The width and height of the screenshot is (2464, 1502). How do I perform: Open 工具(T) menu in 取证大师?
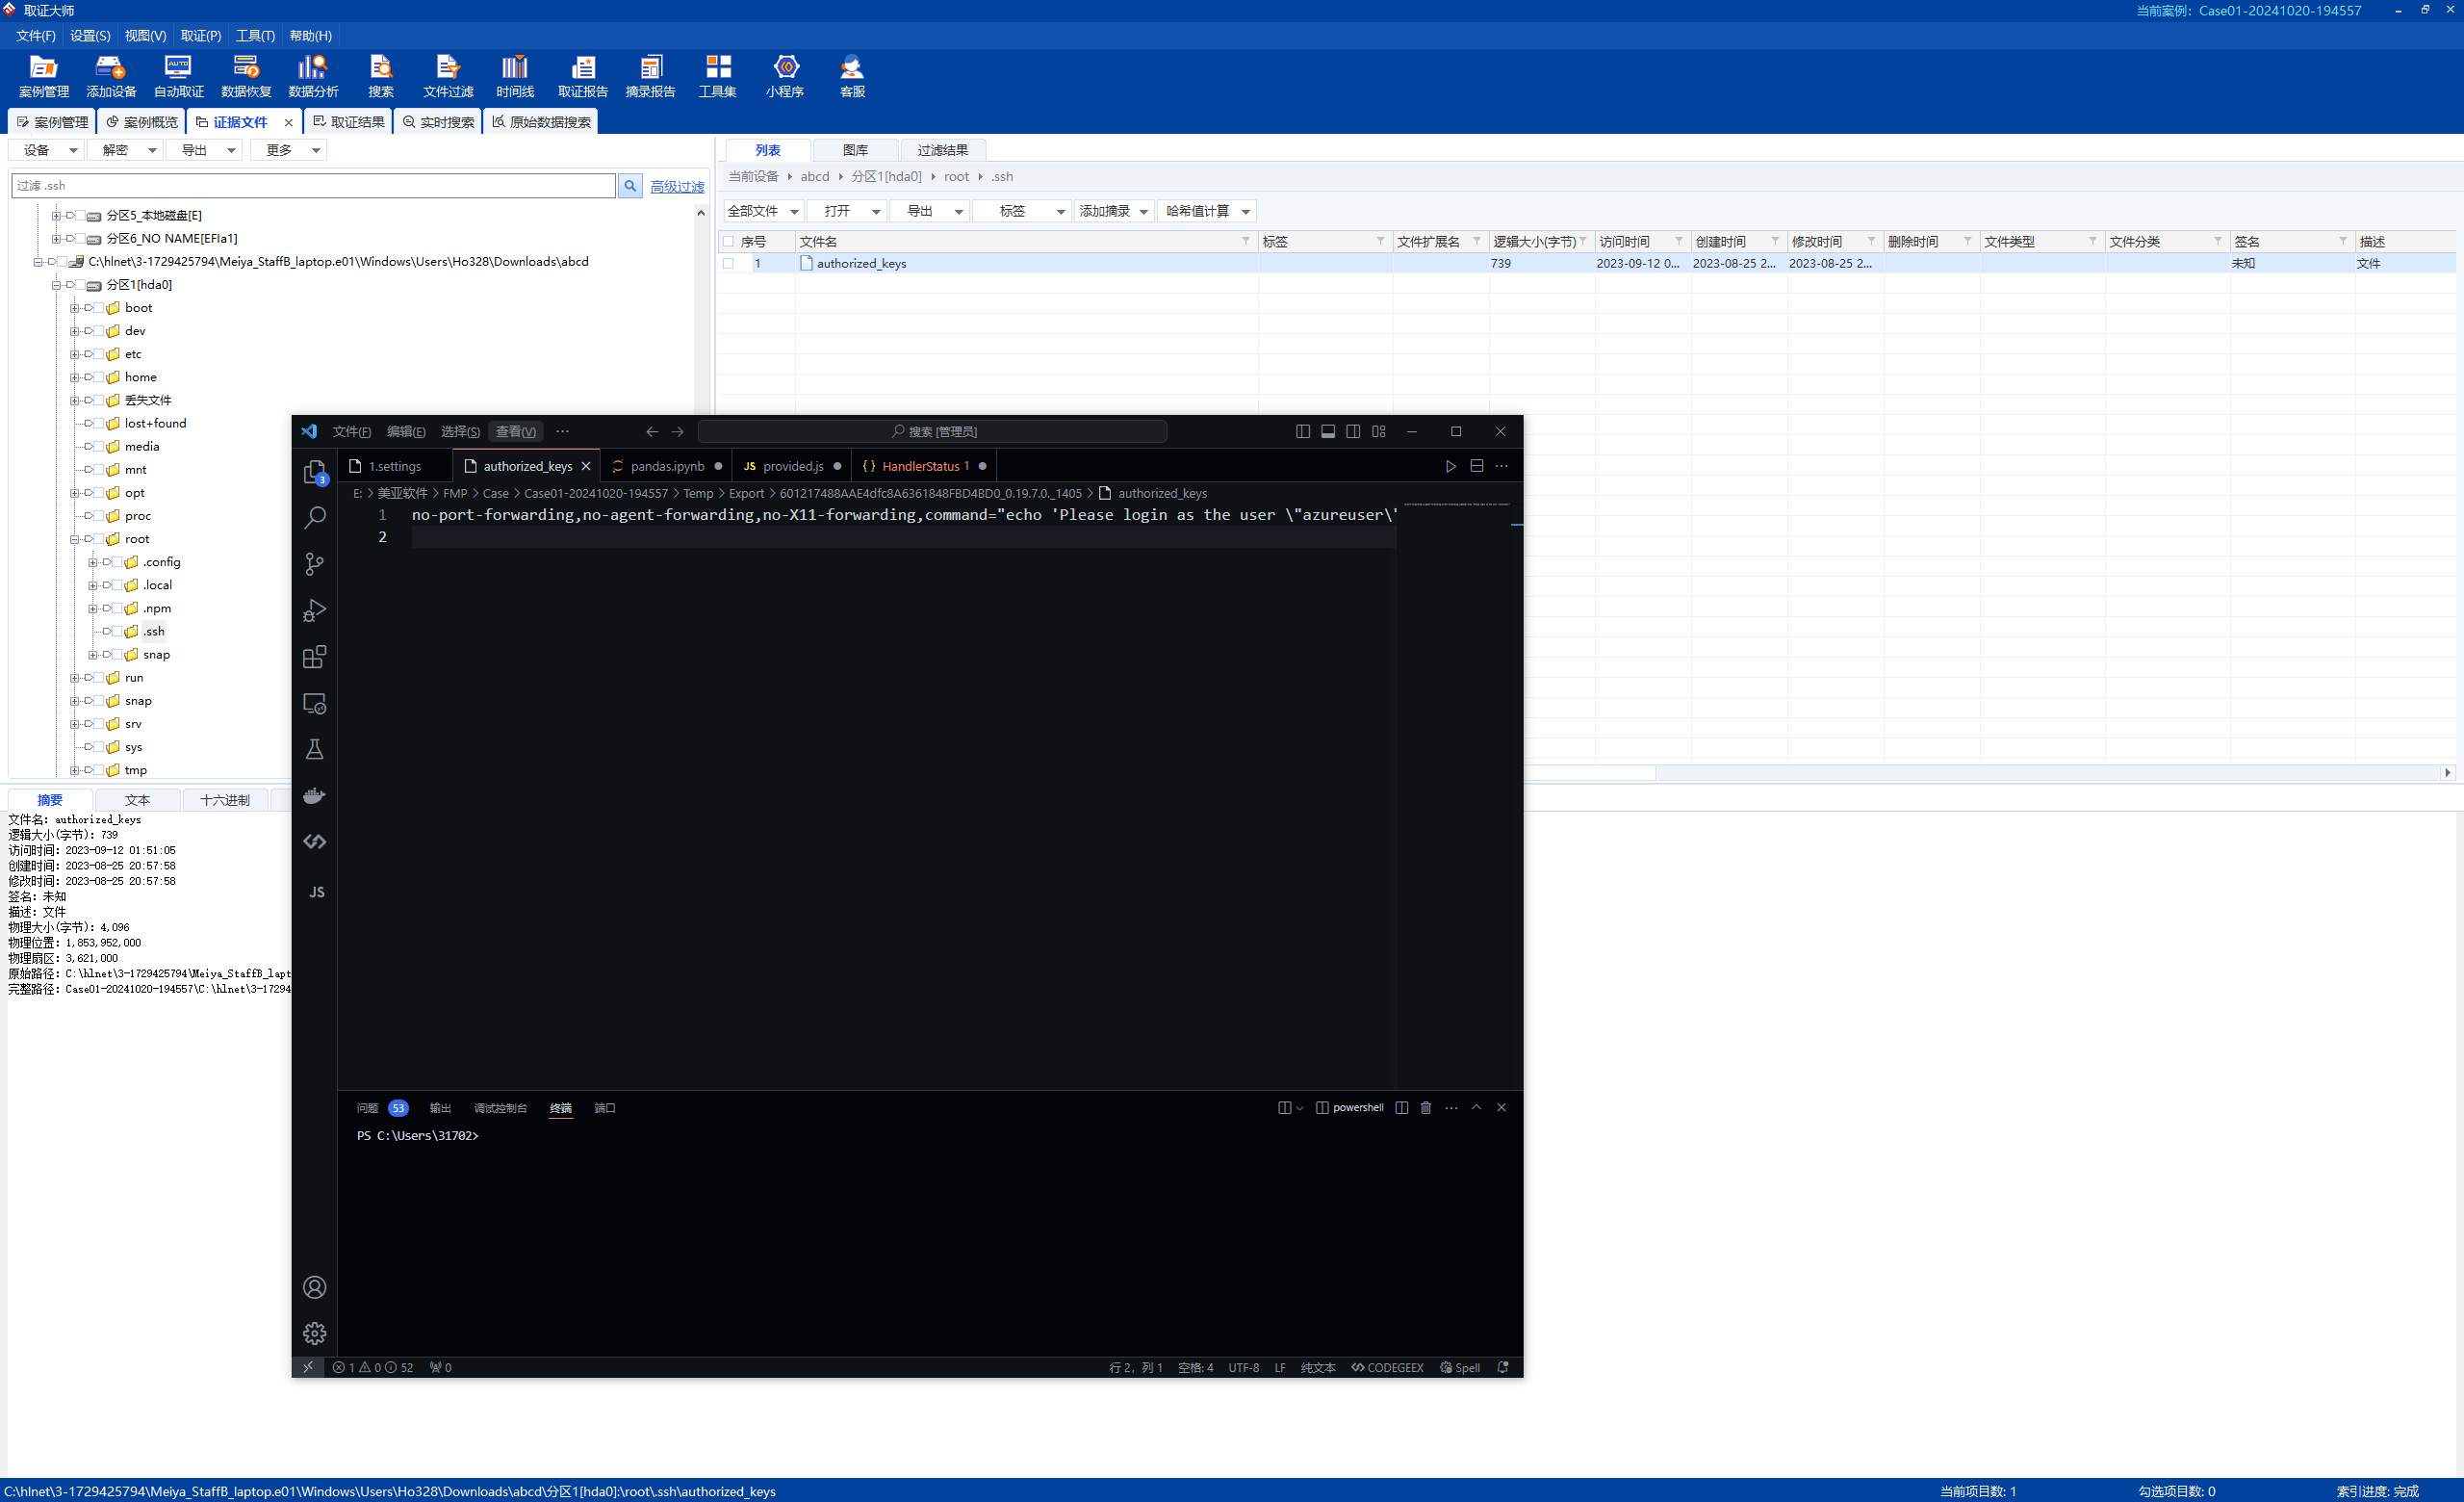[x=255, y=36]
